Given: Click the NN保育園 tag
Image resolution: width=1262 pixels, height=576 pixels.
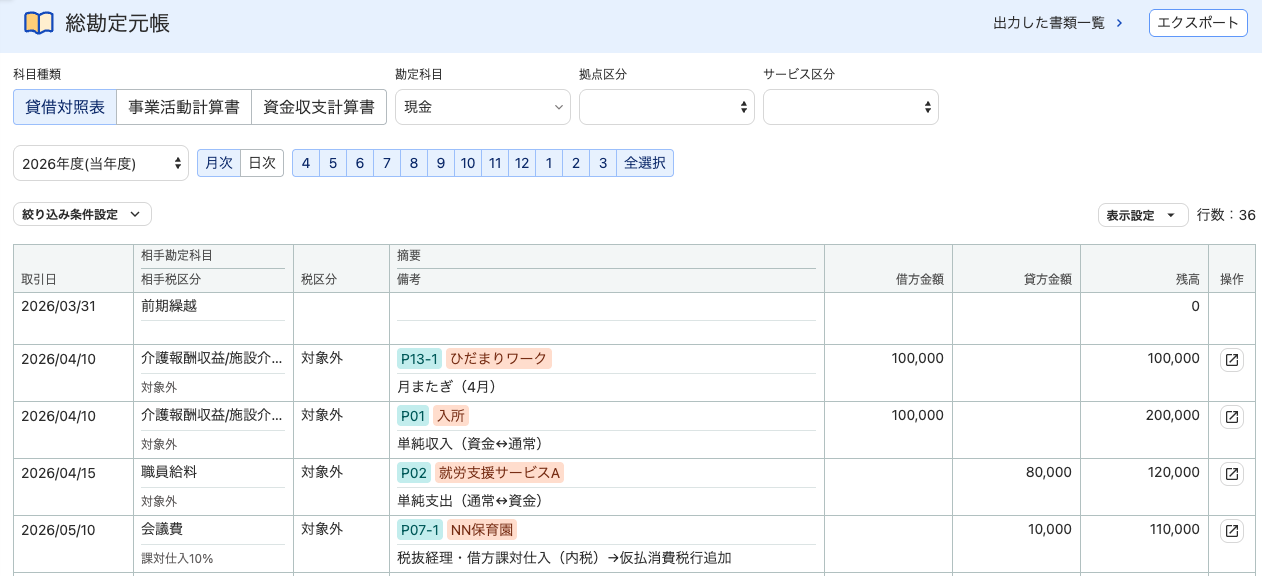Looking at the screenshot, I should tap(482, 530).
